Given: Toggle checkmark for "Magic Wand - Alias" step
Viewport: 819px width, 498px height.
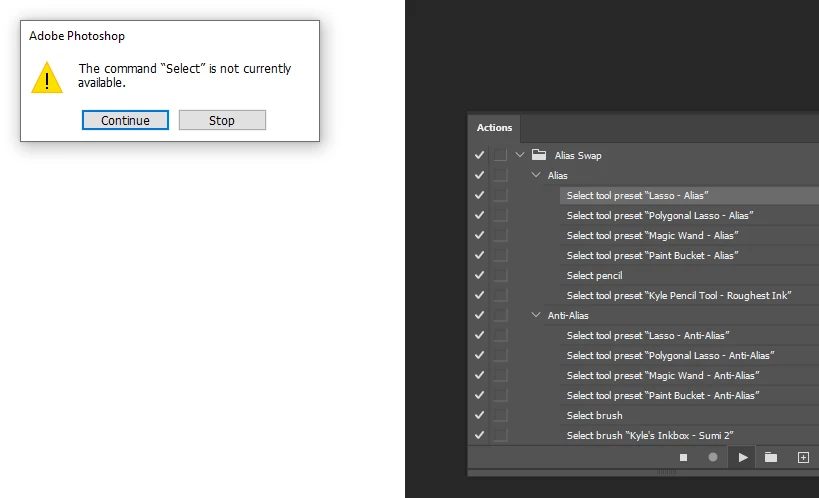Looking at the screenshot, I should tap(479, 235).
